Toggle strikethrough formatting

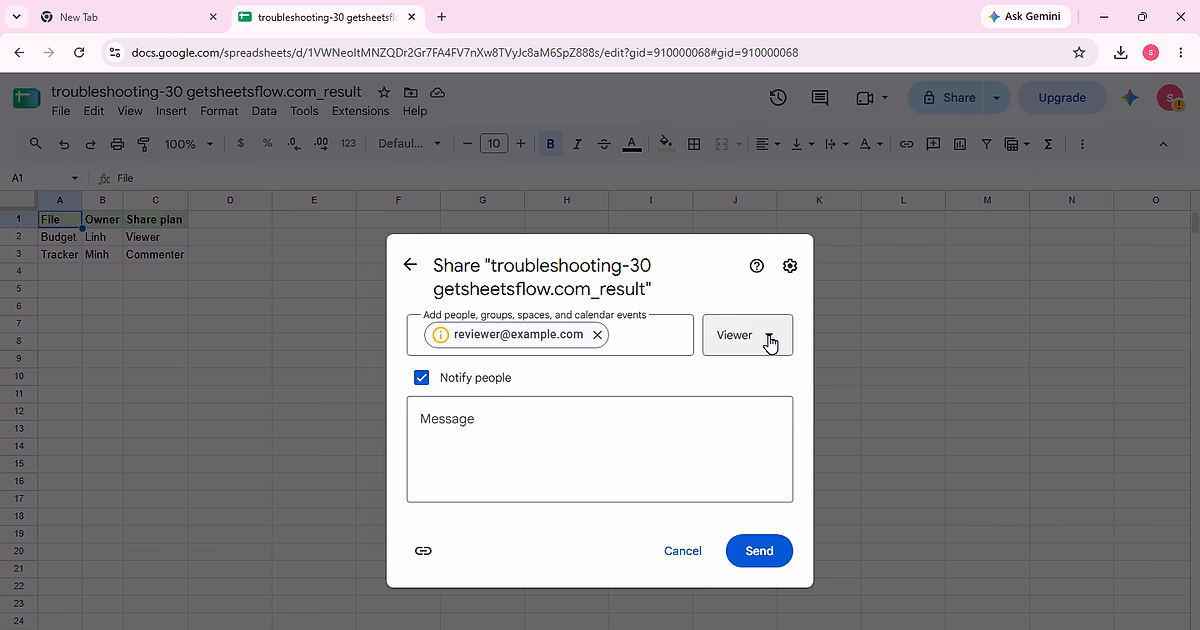[x=604, y=144]
